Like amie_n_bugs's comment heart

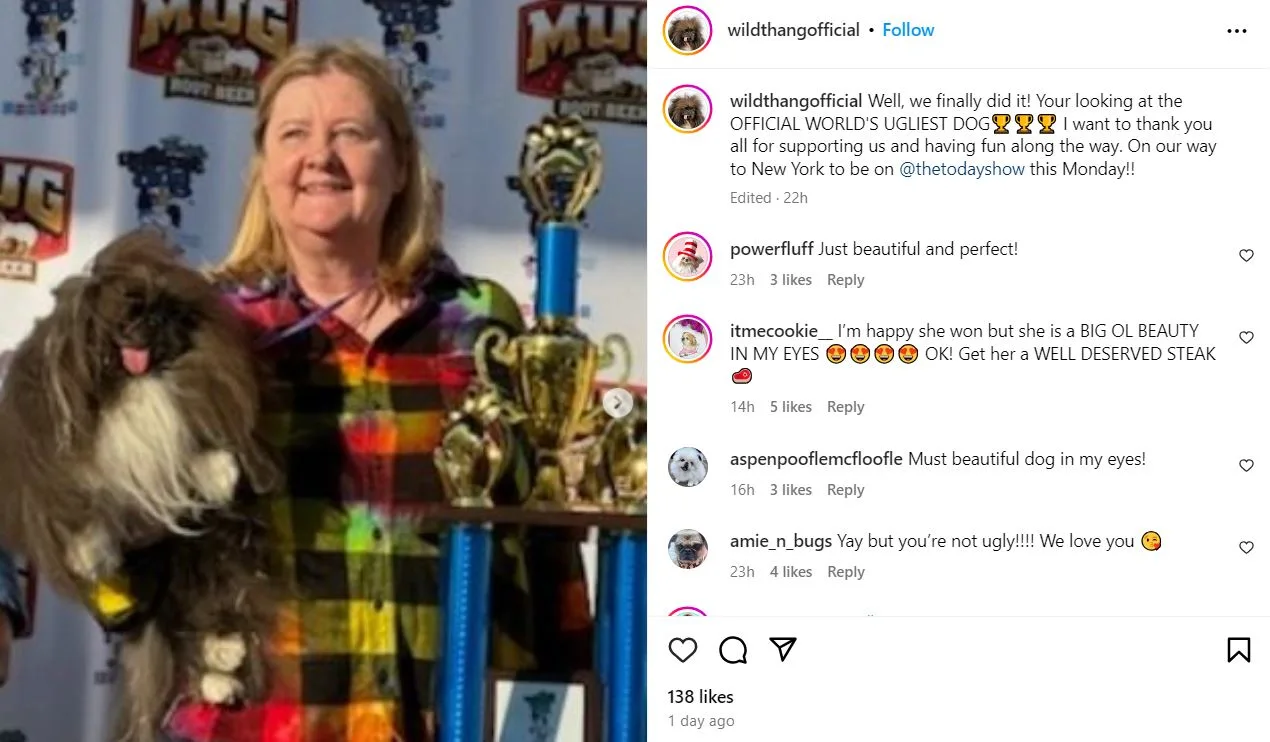[x=1246, y=548]
